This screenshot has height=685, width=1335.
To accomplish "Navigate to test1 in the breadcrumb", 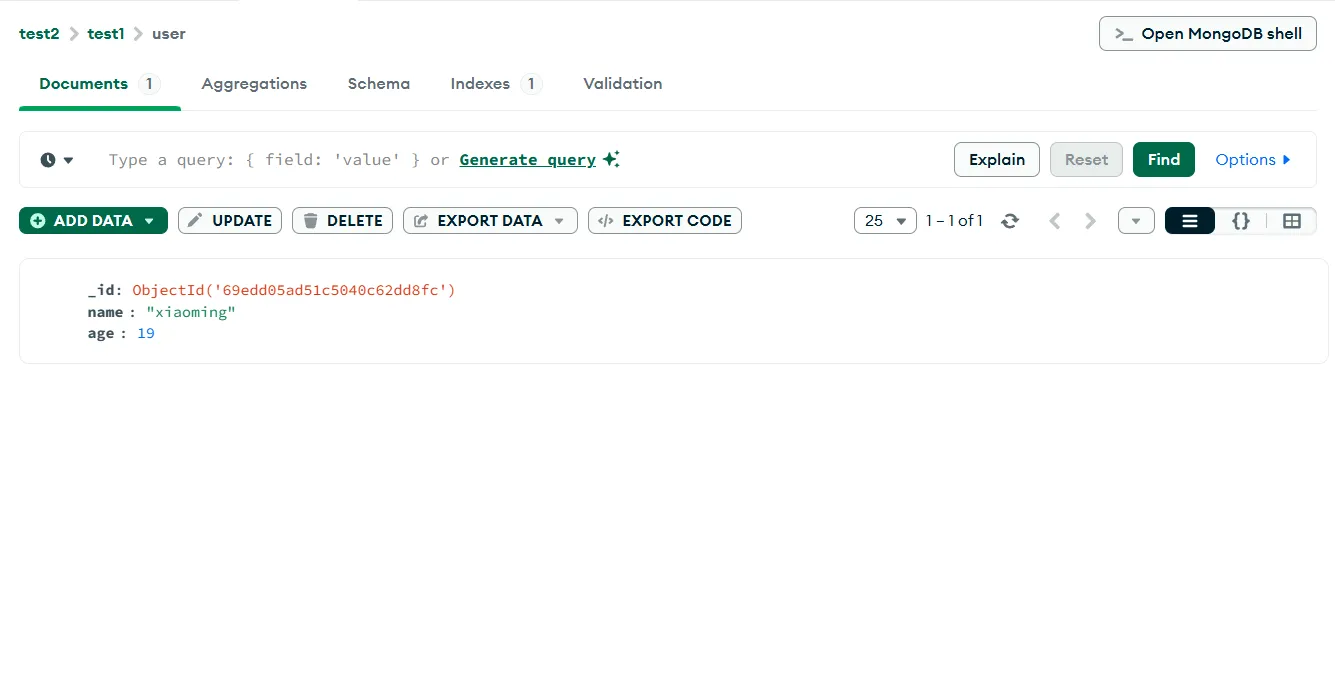I will click(106, 34).
